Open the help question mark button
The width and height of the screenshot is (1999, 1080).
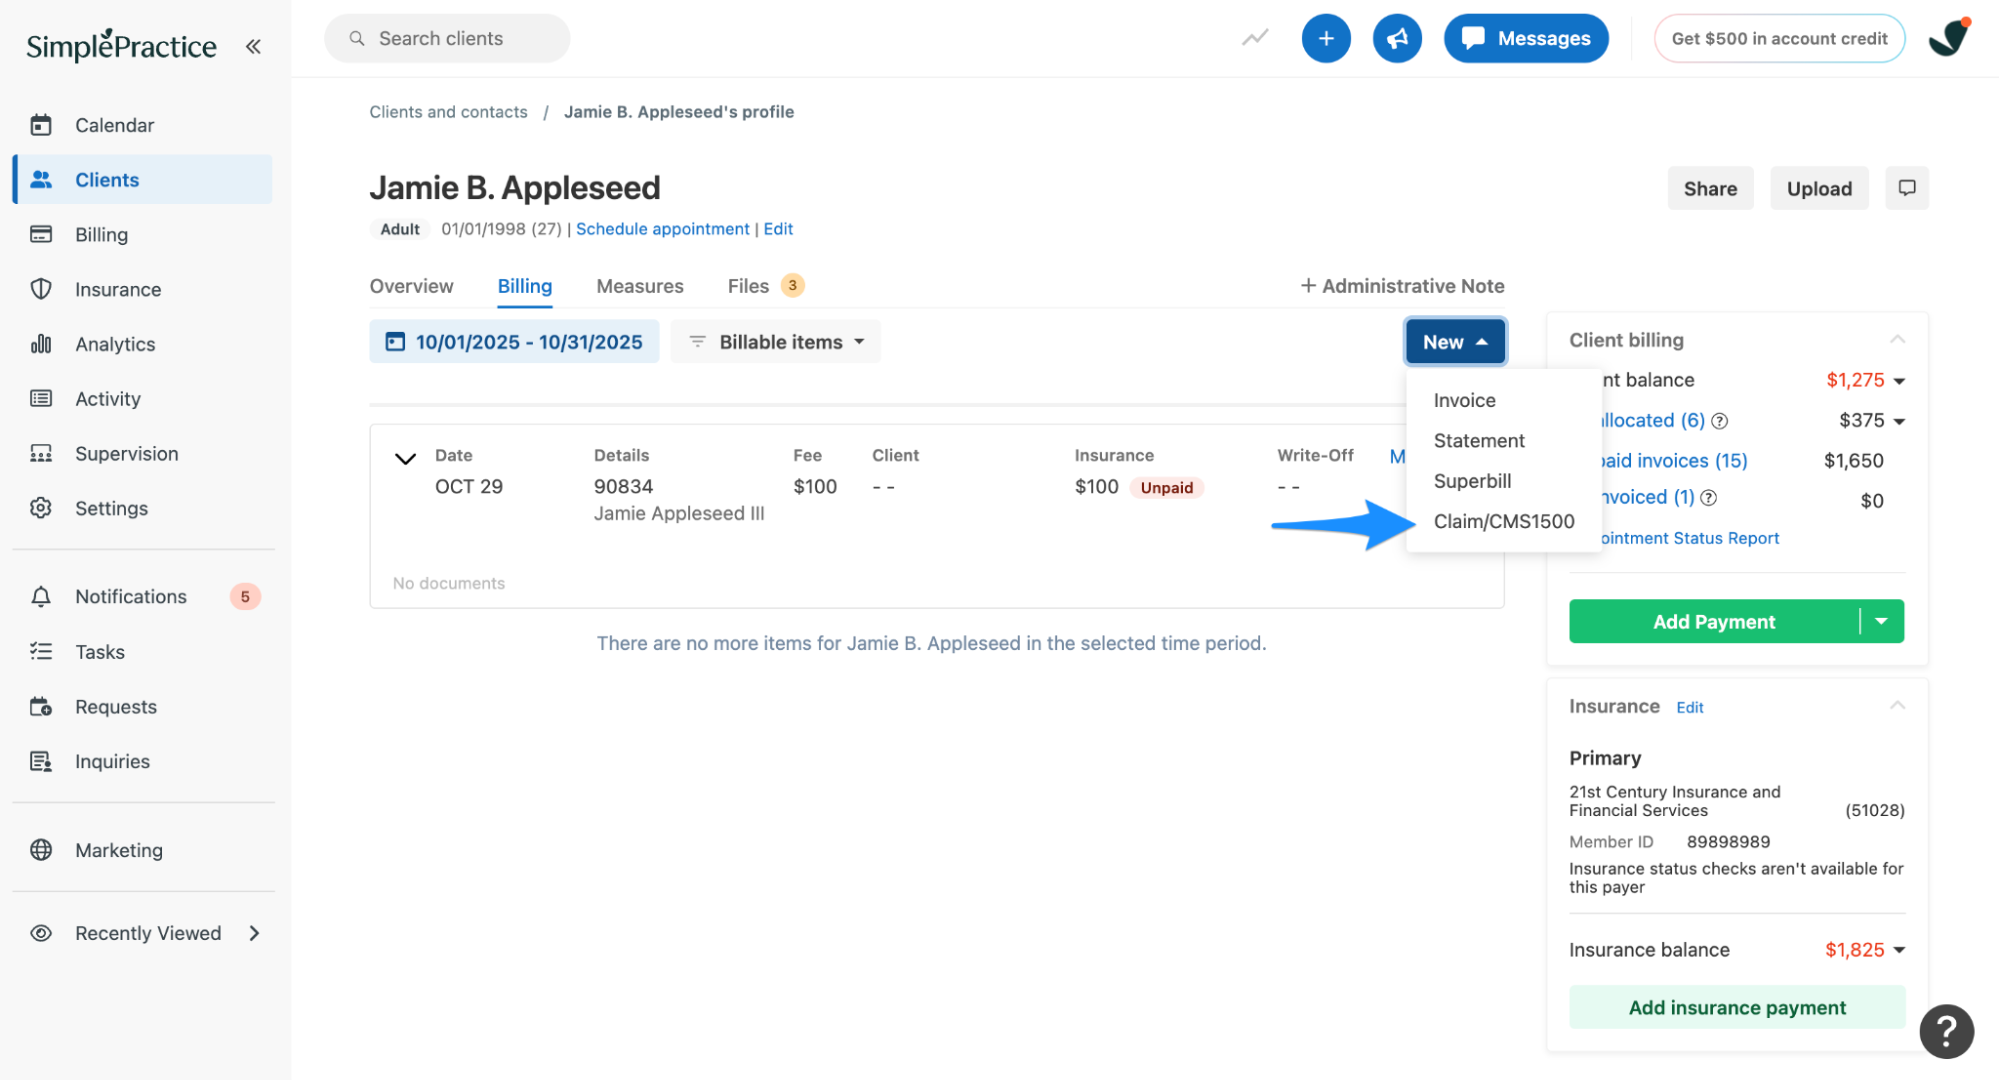click(1945, 1030)
